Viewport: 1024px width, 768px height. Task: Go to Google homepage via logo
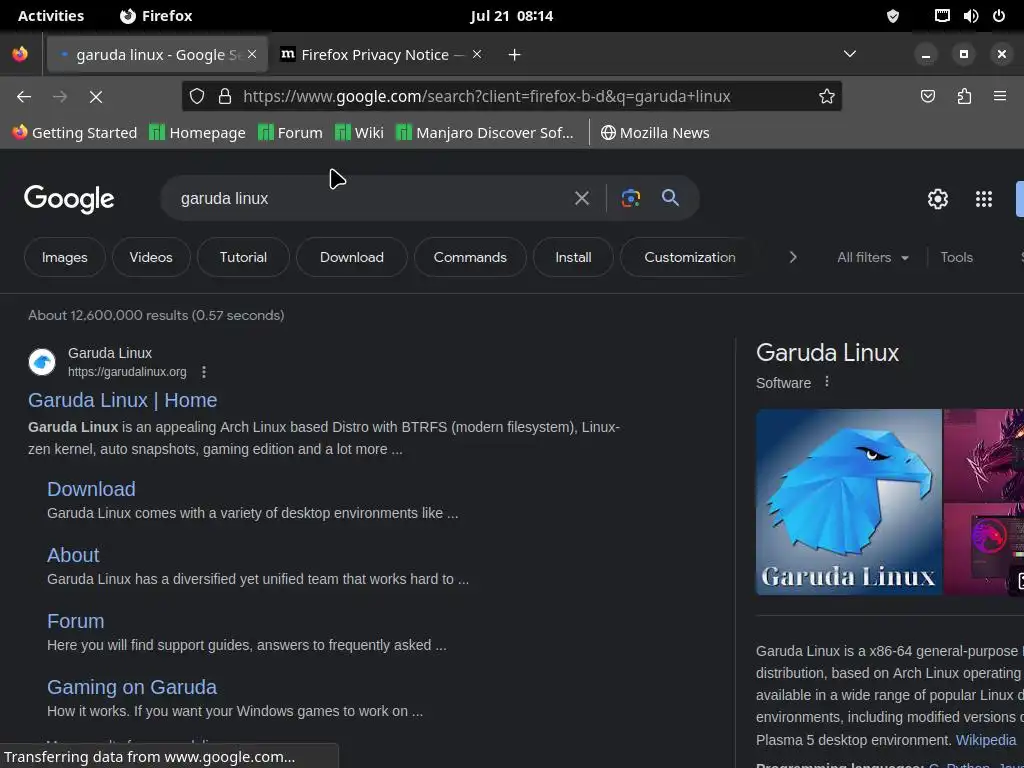(x=69, y=199)
